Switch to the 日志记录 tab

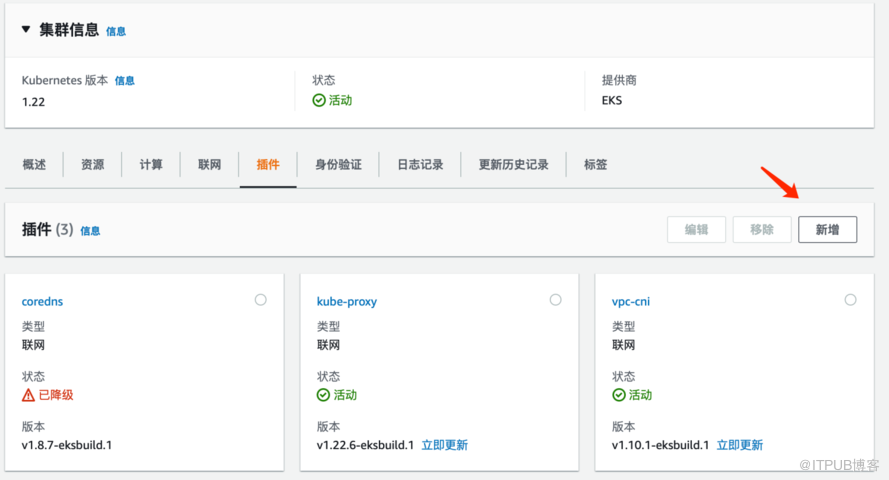pyautogui.click(x=420, y=165)
